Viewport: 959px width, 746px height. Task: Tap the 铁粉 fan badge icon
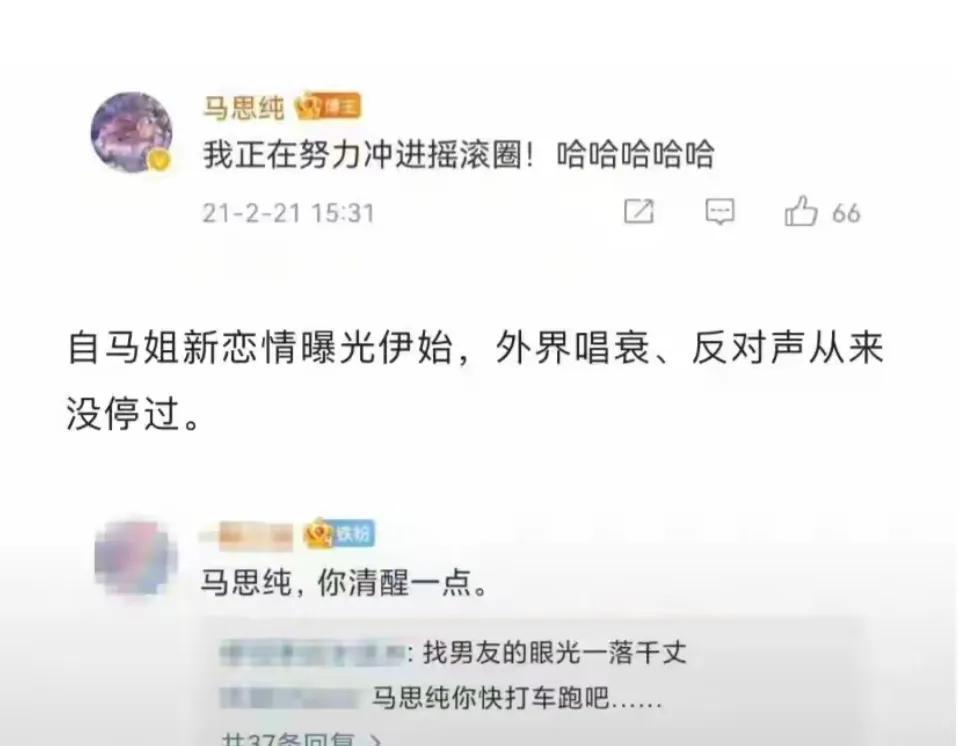coord(339,534)
